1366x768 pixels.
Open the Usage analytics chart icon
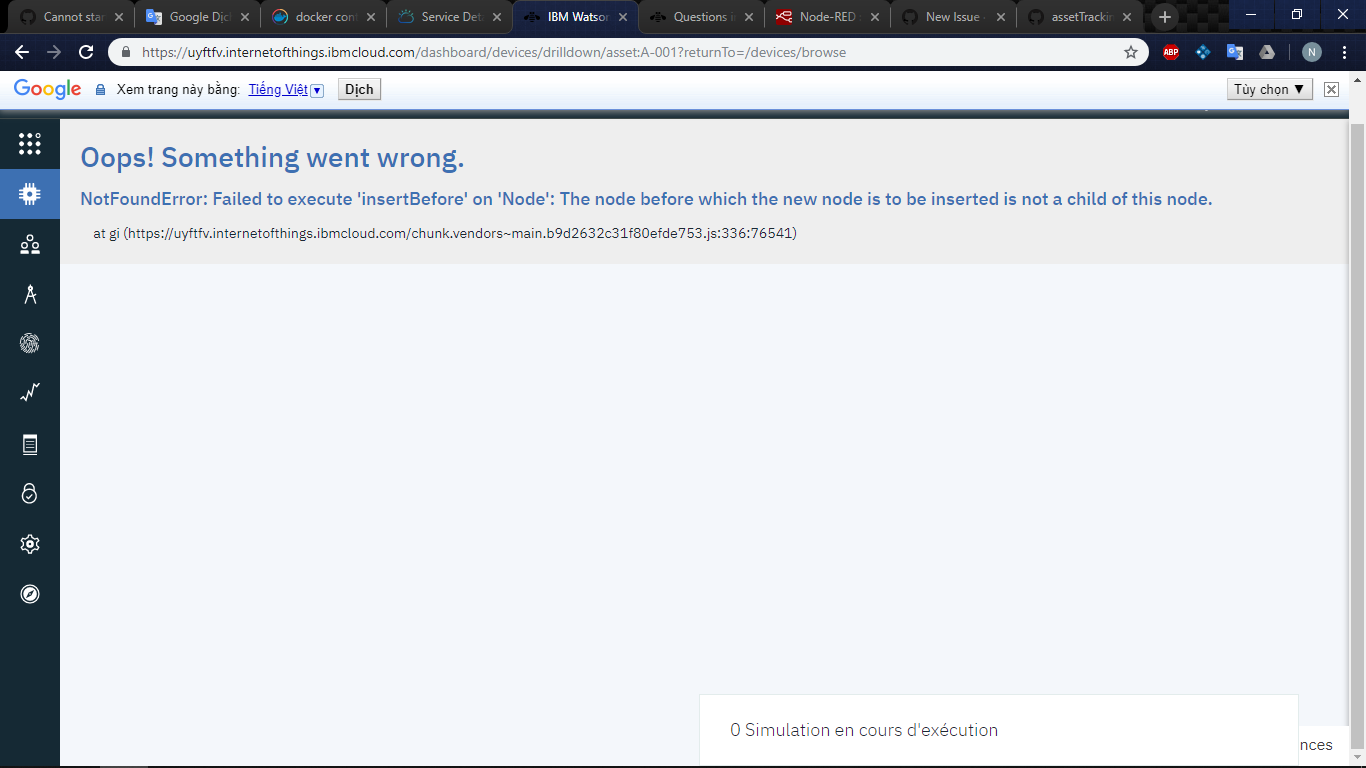30,392
